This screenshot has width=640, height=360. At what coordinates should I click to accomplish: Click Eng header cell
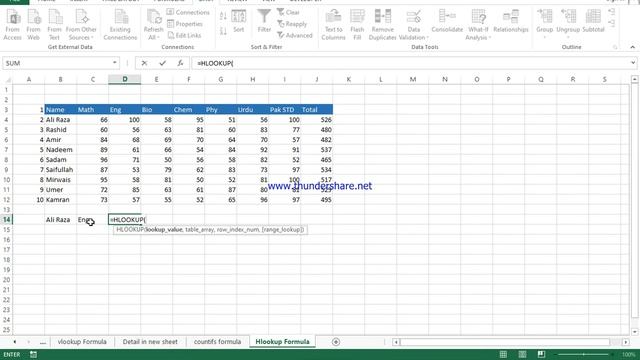pos(124,109)
